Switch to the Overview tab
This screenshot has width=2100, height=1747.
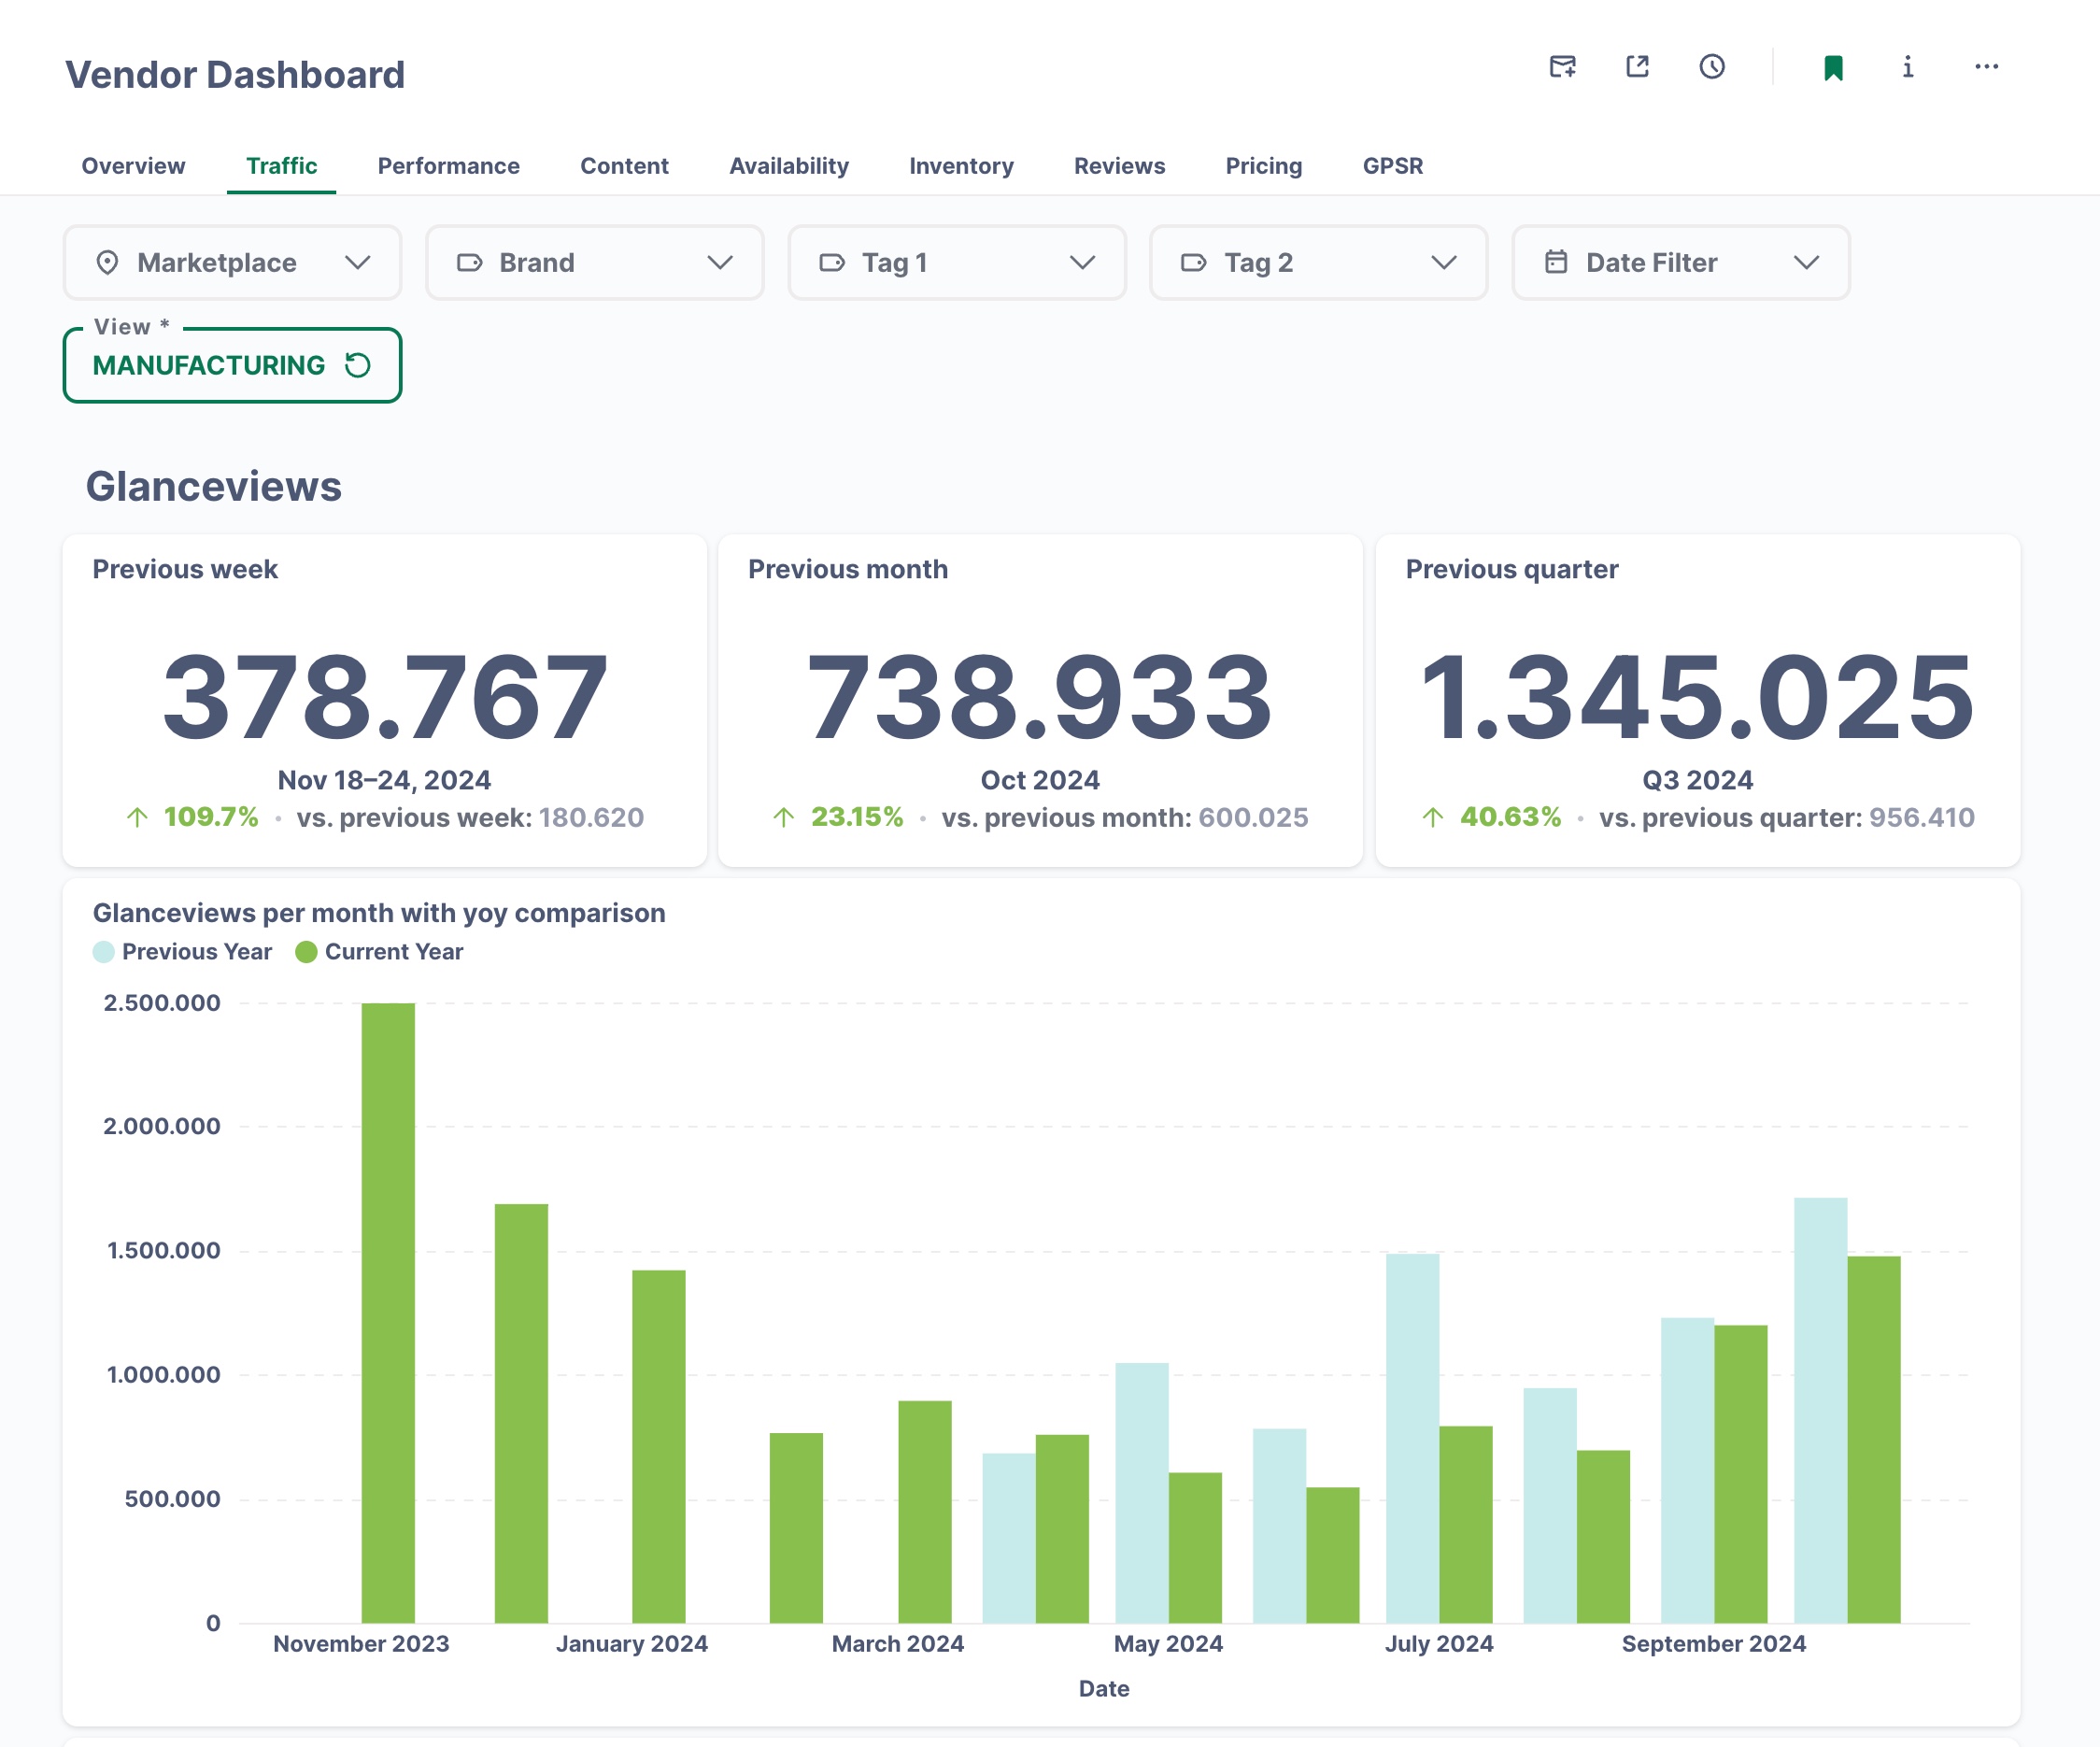pyautogui.click(x=133, y=166)
